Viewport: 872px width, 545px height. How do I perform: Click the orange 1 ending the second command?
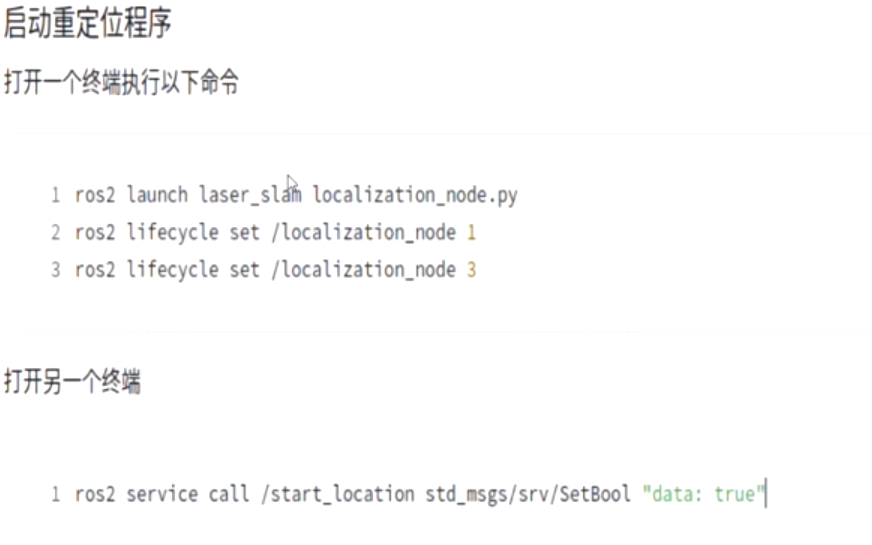tap(472, 233)
